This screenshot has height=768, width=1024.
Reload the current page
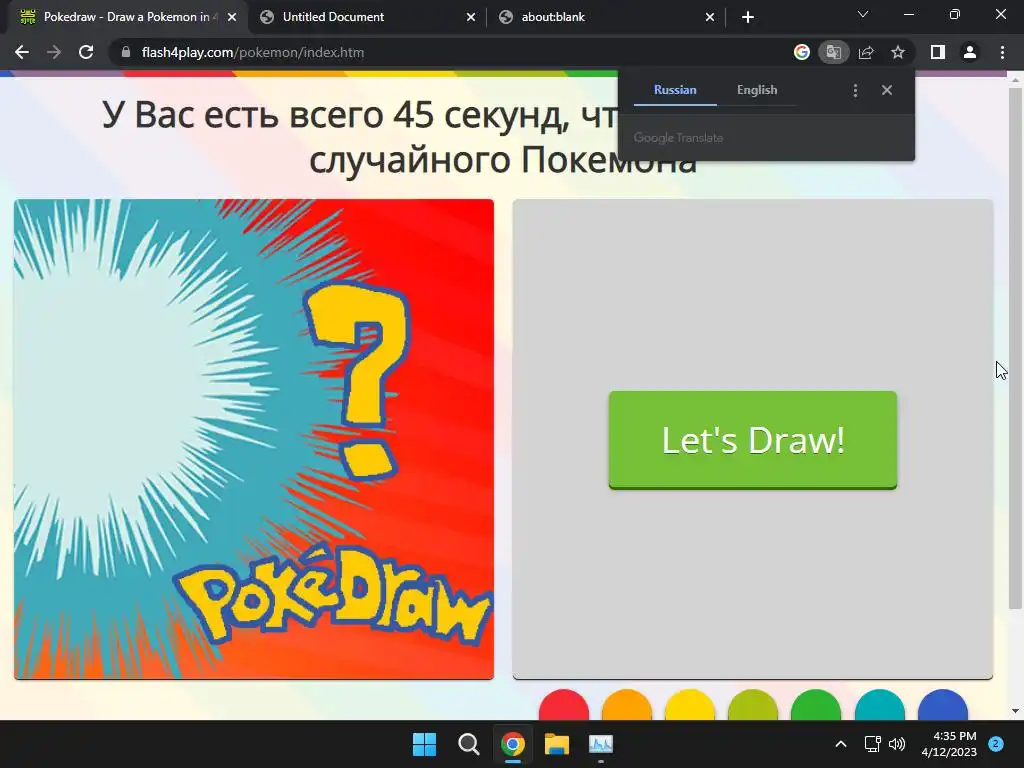(x=86, y=52)
